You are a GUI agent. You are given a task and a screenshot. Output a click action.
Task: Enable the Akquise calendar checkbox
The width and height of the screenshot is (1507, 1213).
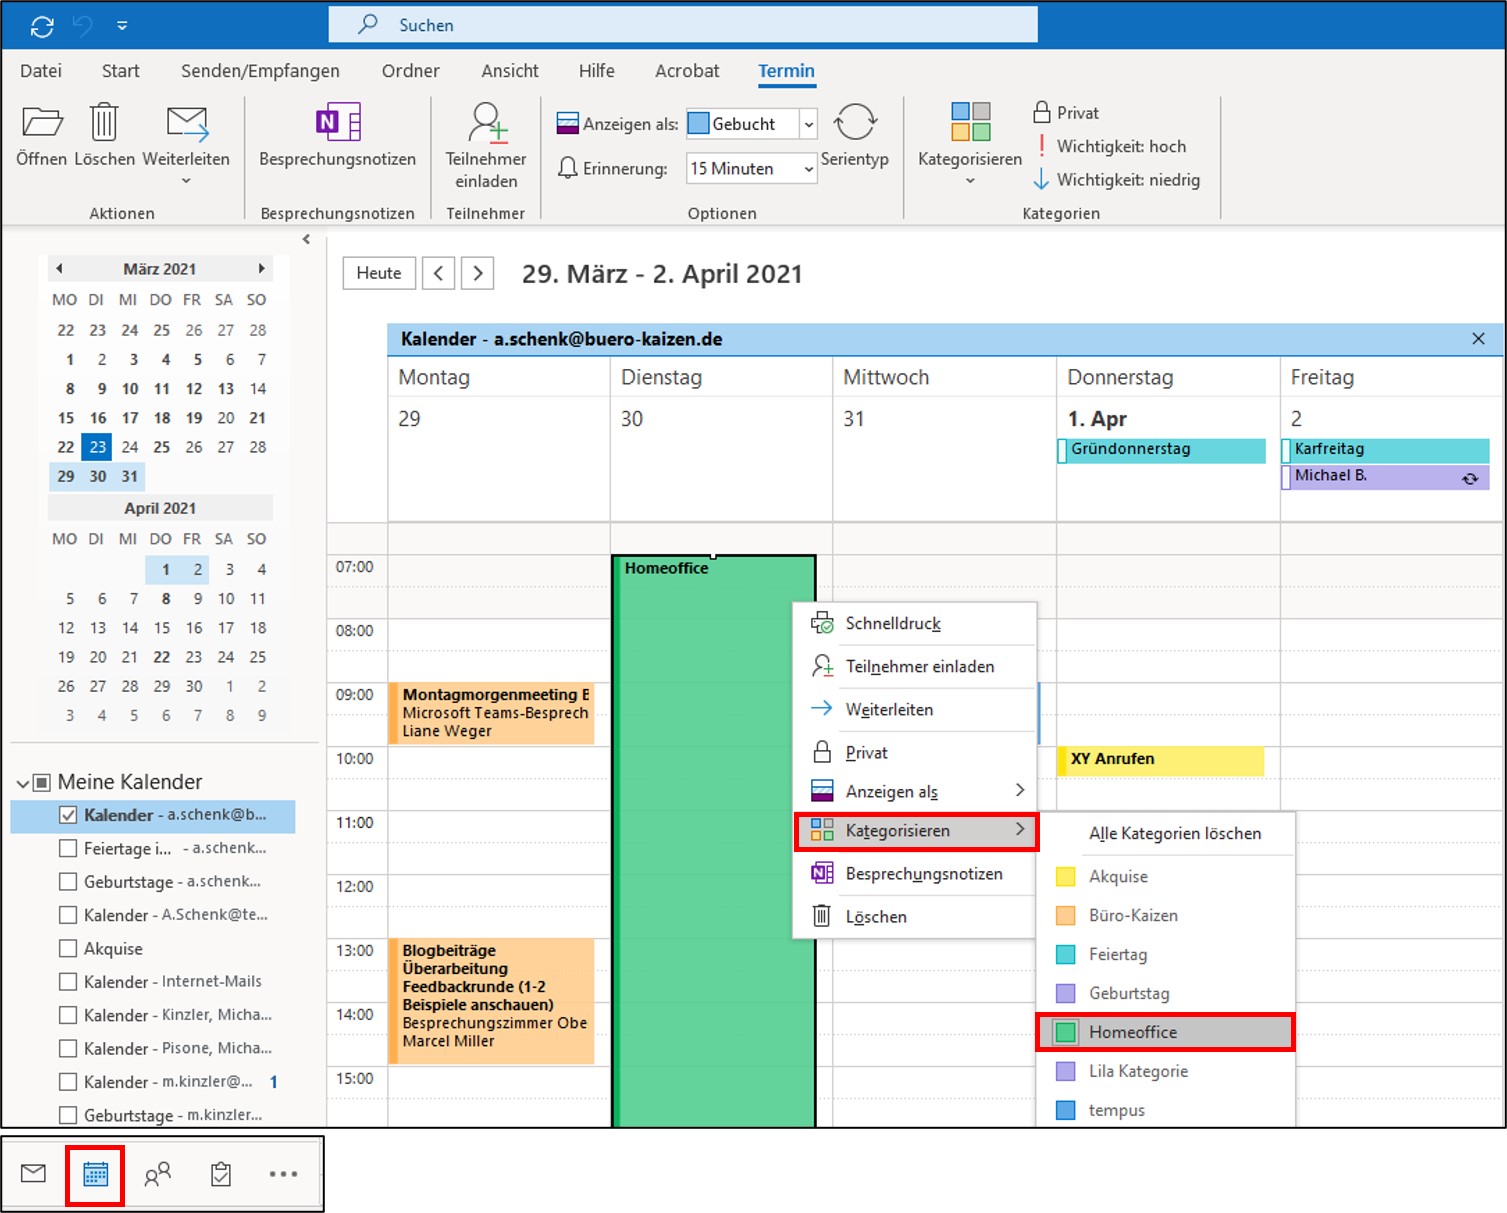click(68, 949)
